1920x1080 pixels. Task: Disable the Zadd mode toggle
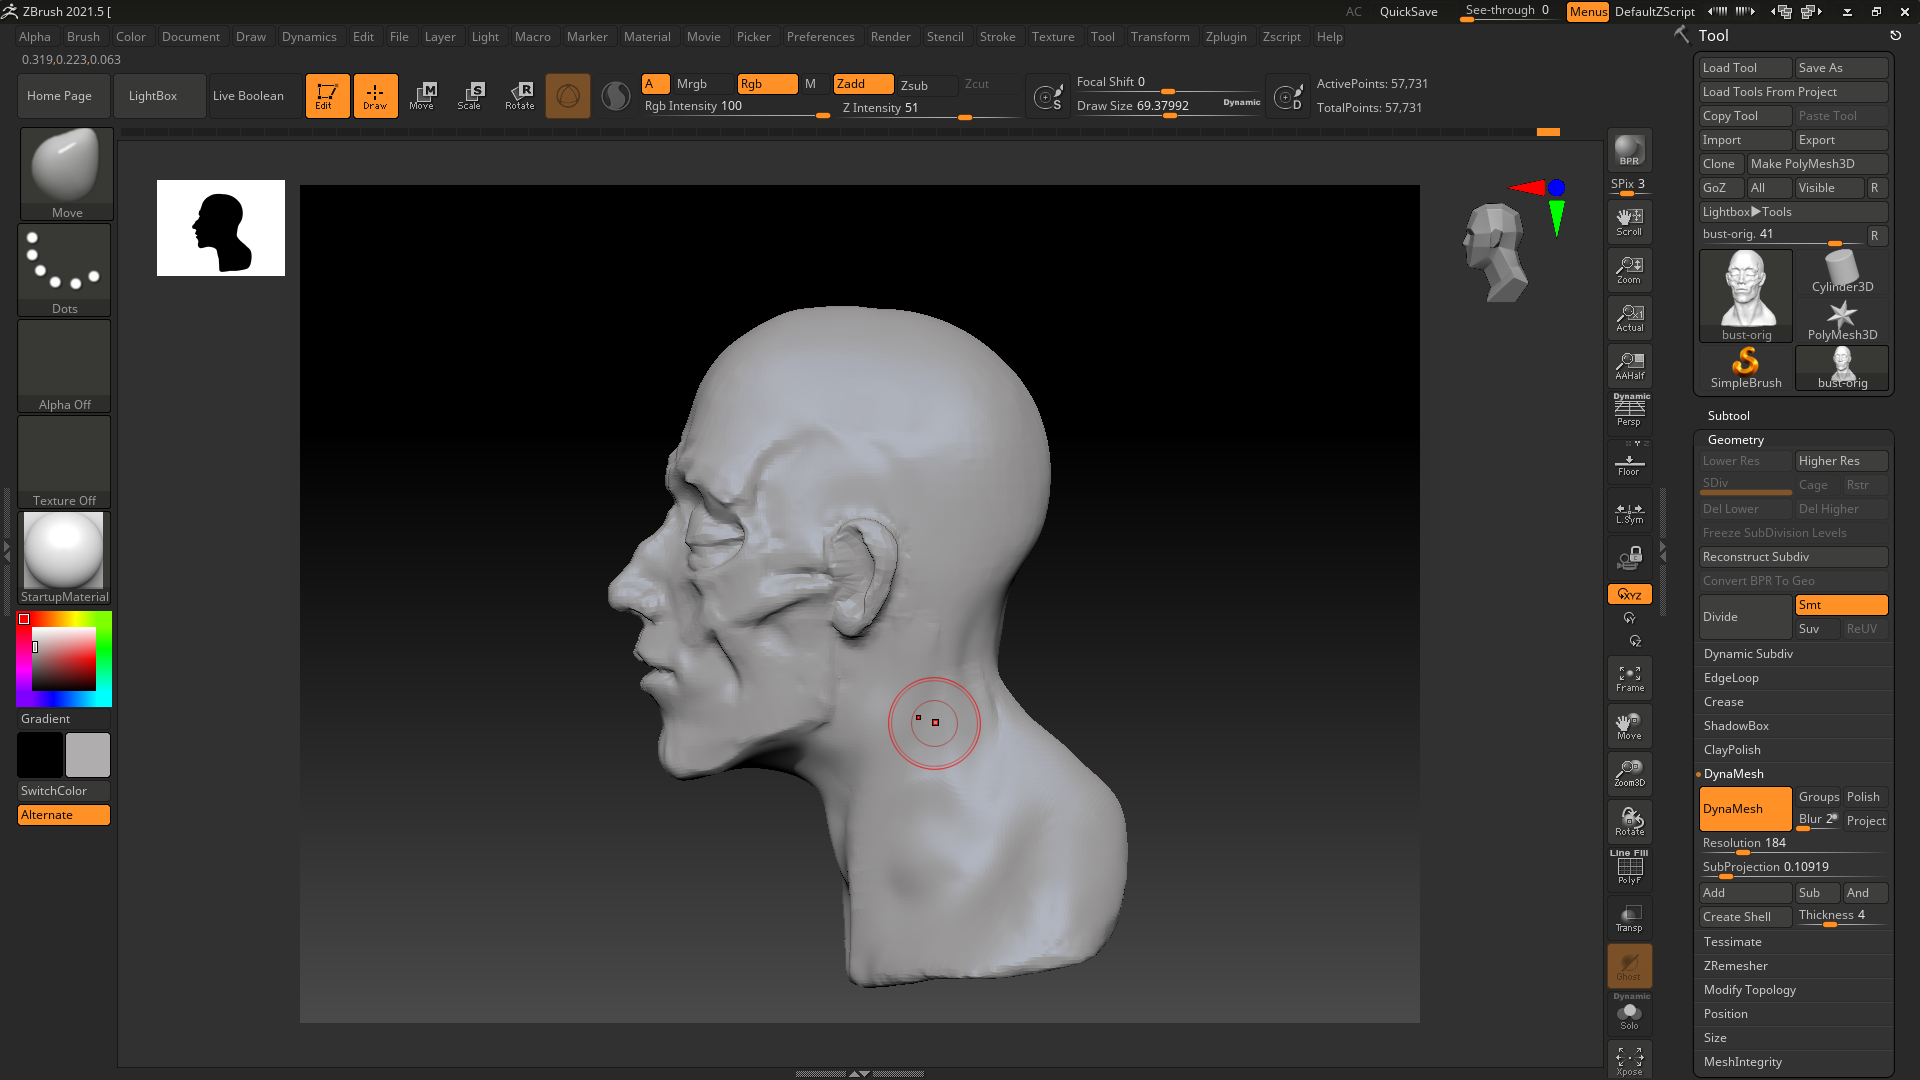(863, 84)
